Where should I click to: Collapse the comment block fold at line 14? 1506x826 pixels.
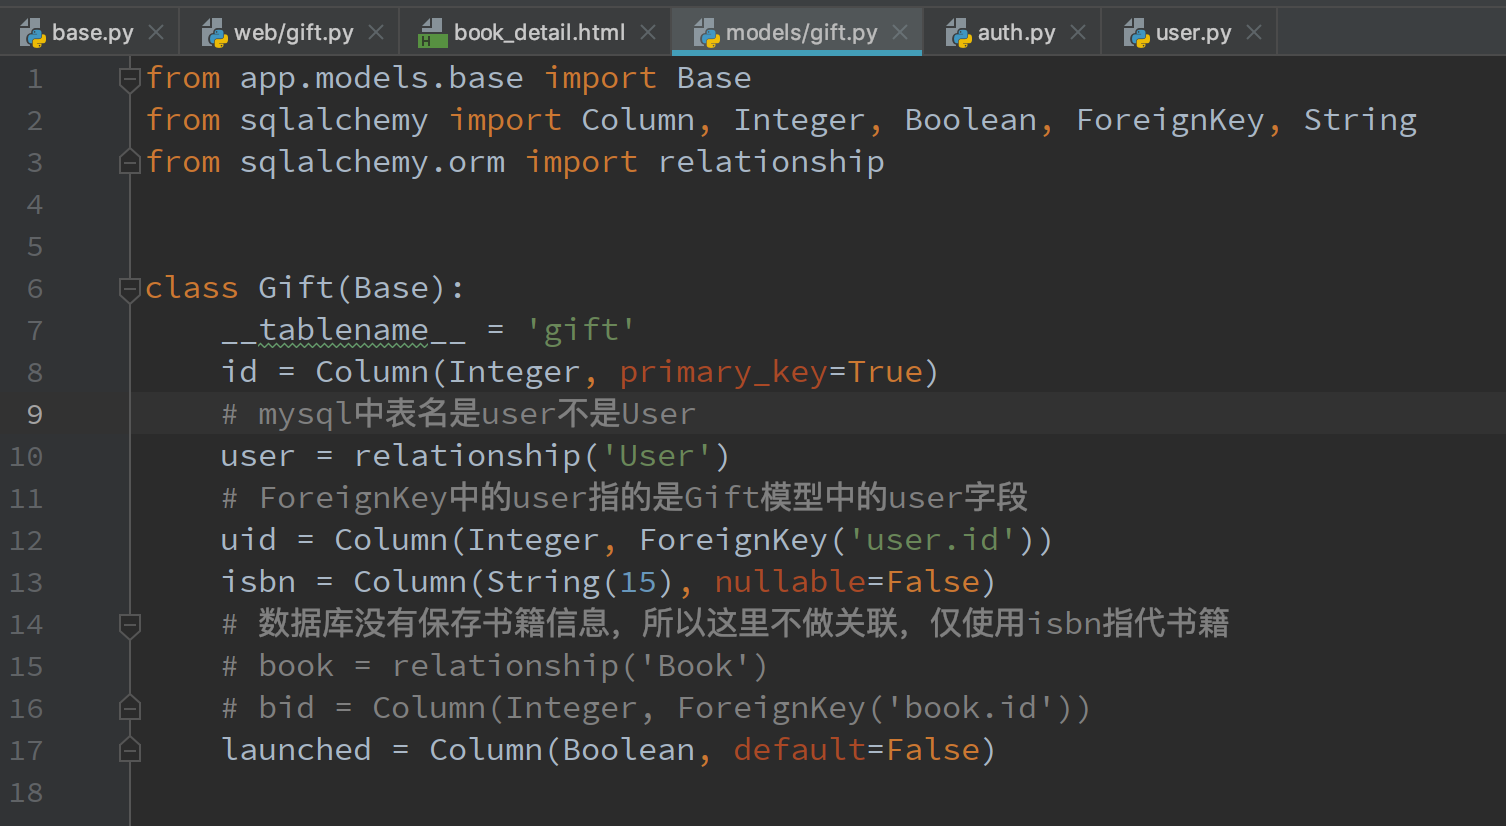coord(130,625)
